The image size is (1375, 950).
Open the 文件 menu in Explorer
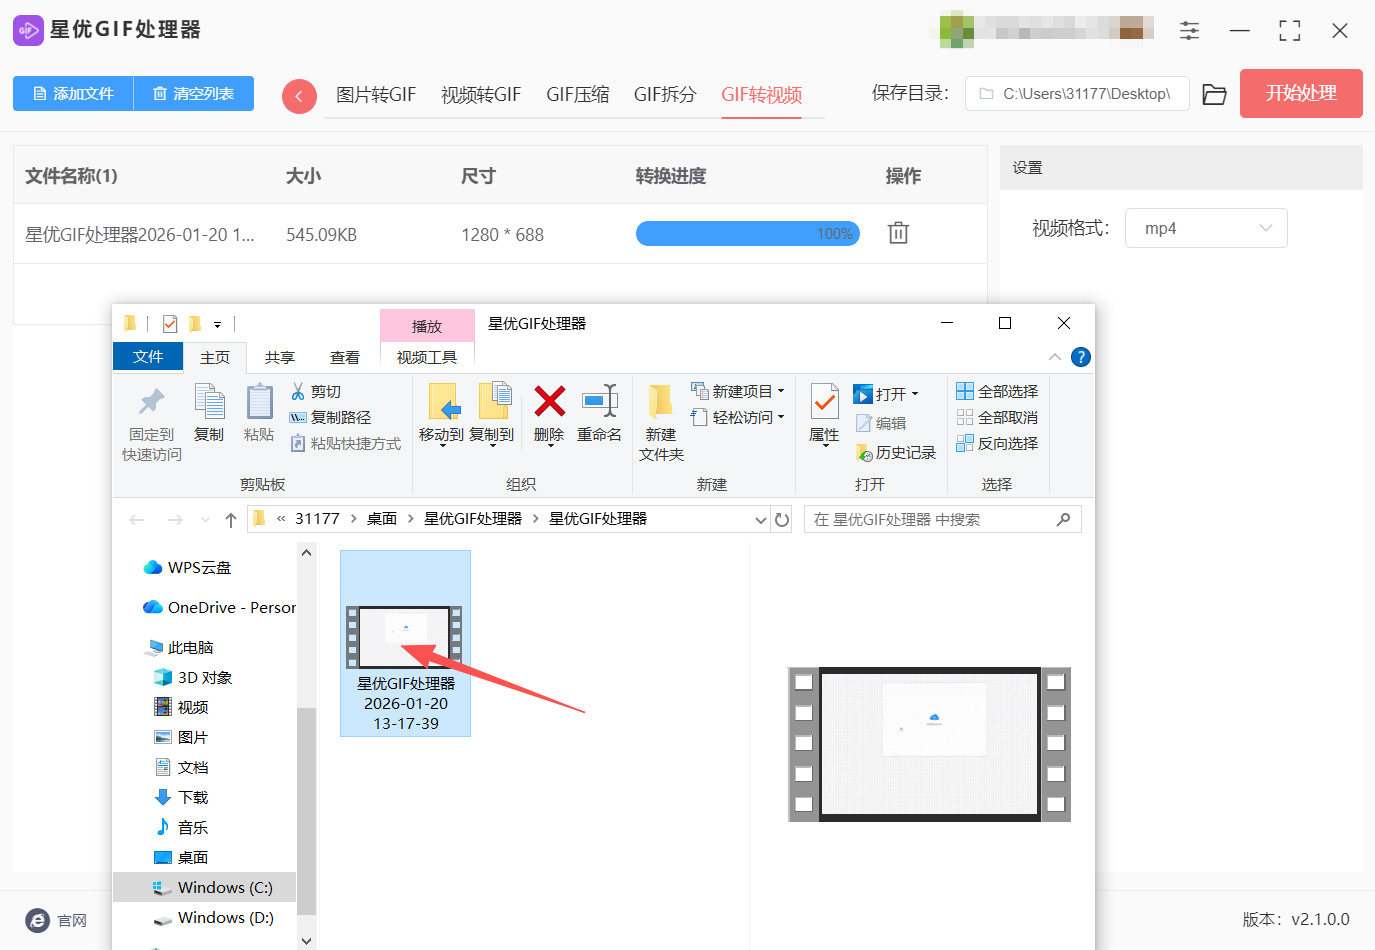click(147, 357)
